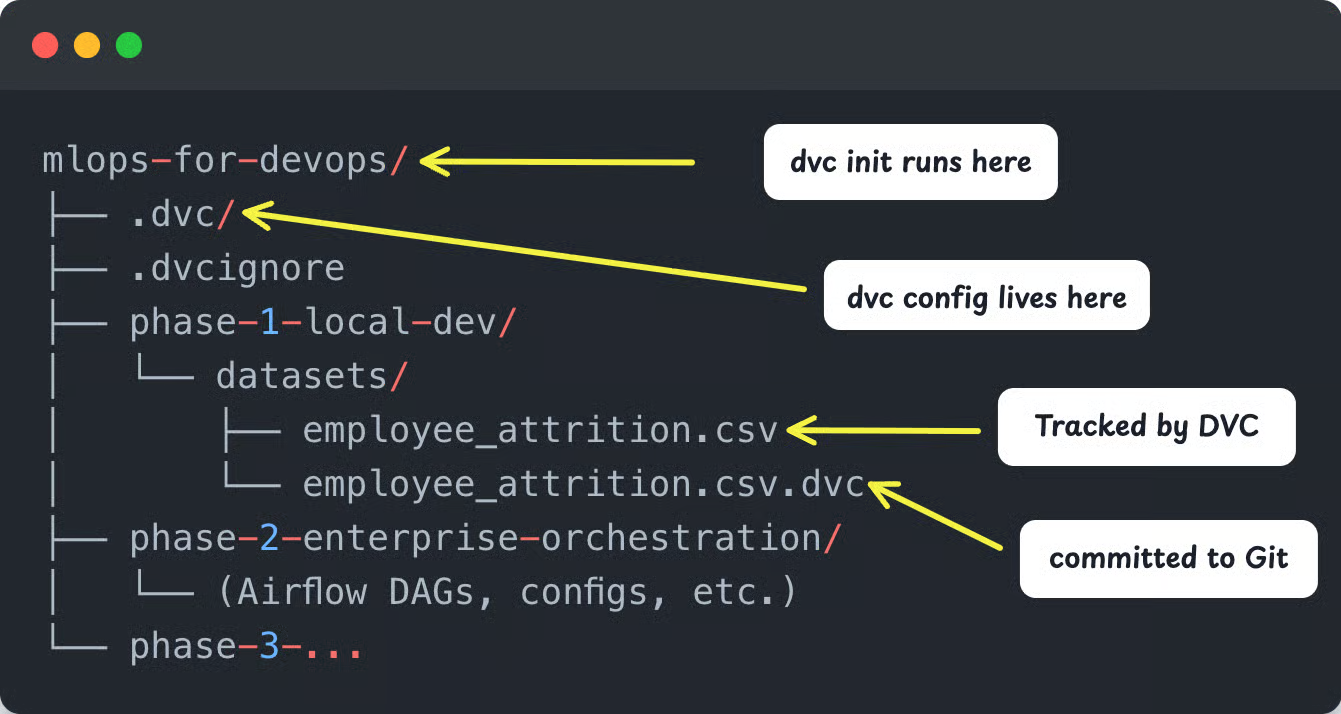Select the .dvcignore file
1341x714 pixels.
tap(237, 267)
